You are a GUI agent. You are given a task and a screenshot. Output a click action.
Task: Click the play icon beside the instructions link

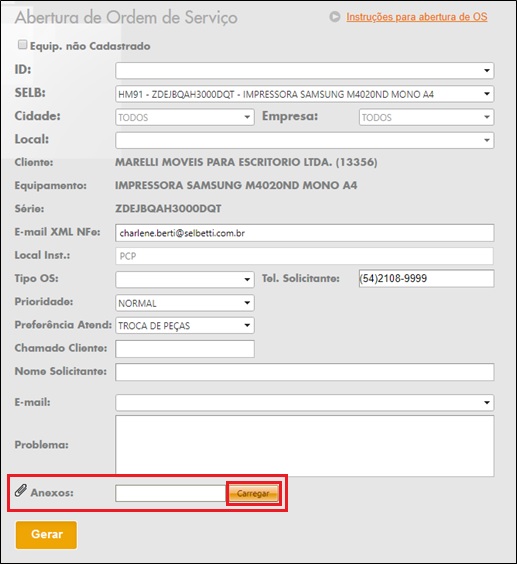tap(335, 17)
